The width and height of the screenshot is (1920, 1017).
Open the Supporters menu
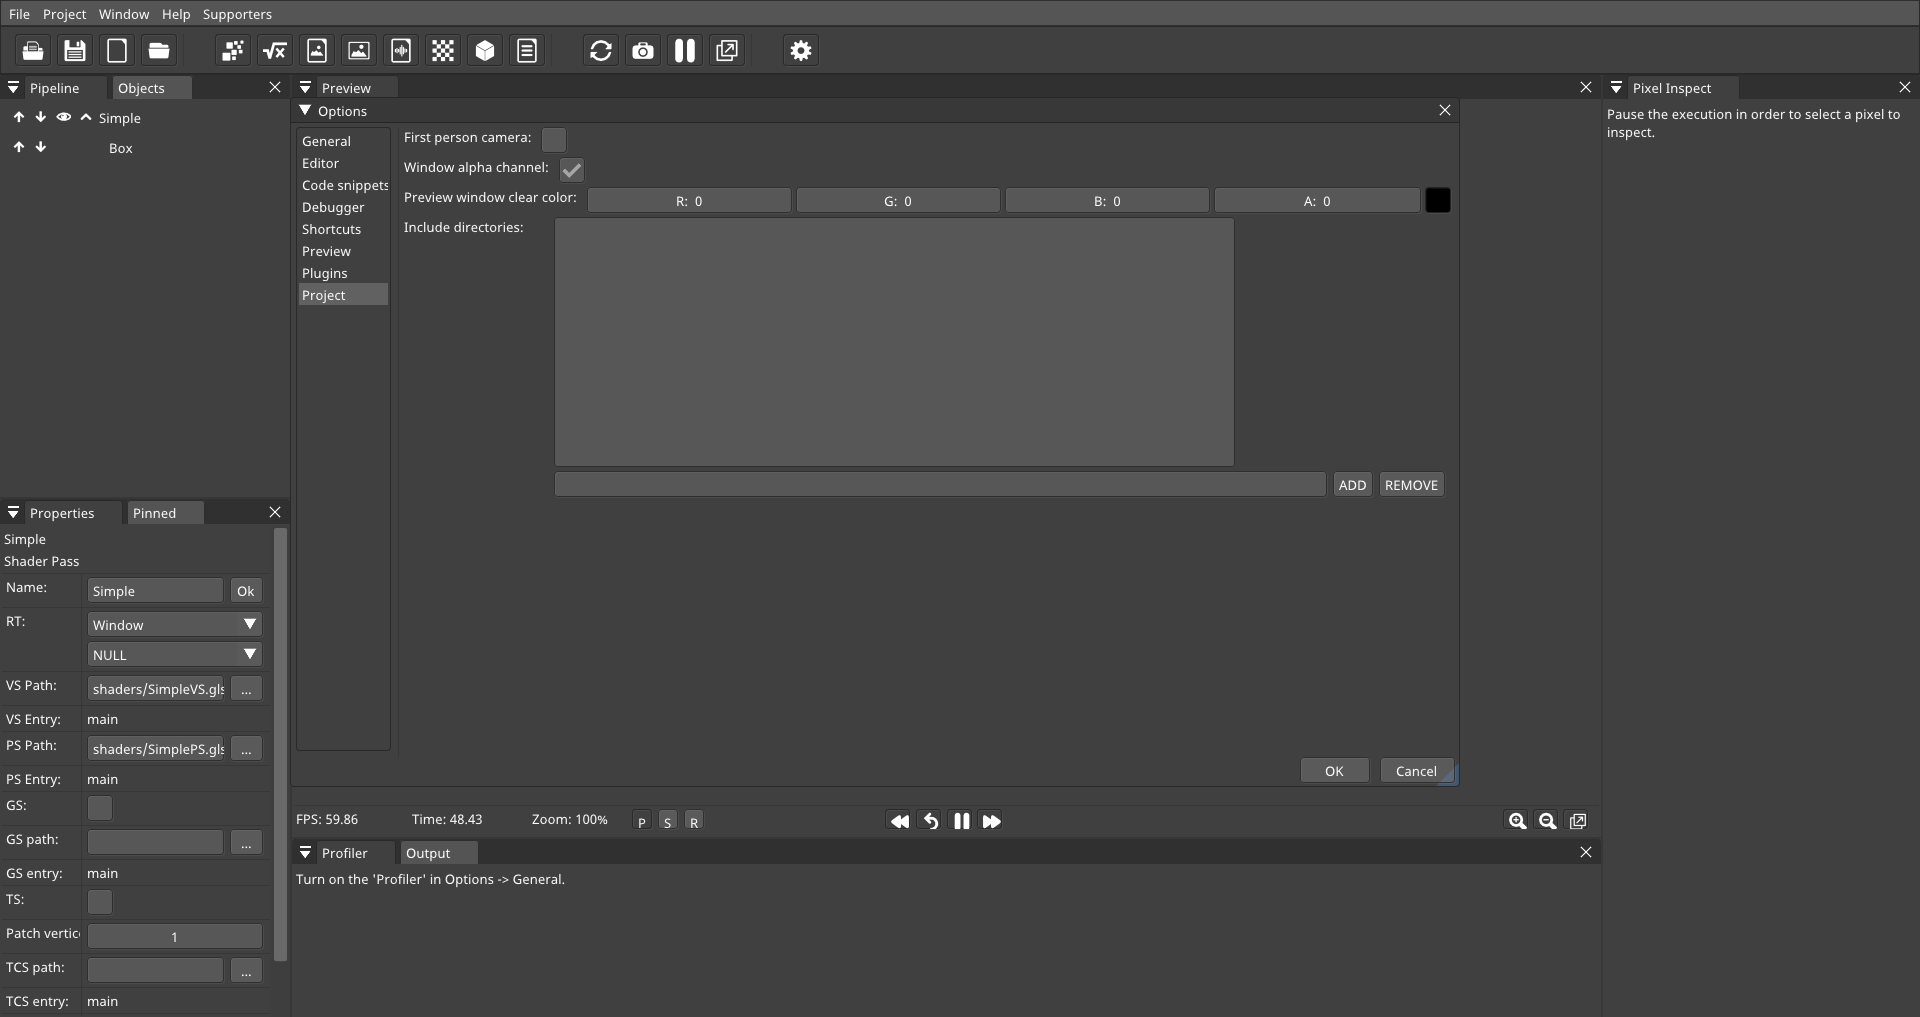[x=237, y=14]
